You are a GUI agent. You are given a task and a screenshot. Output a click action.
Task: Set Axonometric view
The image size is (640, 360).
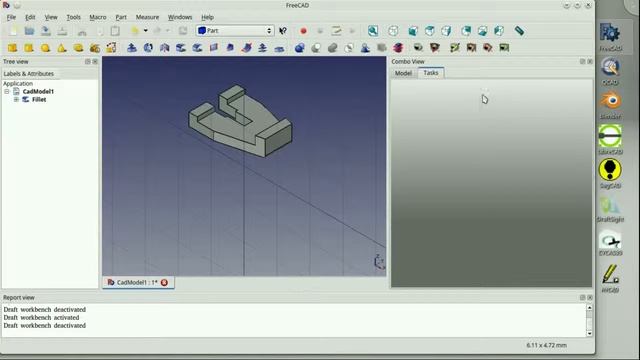click(393, 31)
